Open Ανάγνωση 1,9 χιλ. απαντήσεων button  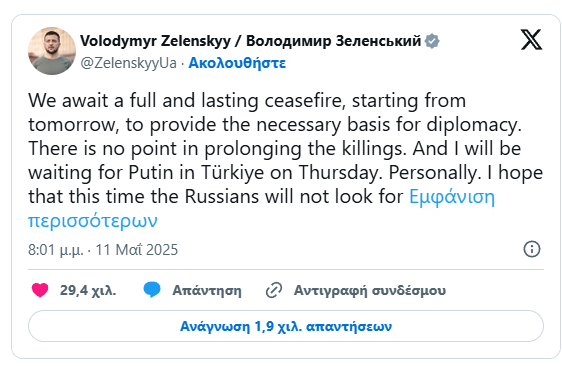point(286,326)
